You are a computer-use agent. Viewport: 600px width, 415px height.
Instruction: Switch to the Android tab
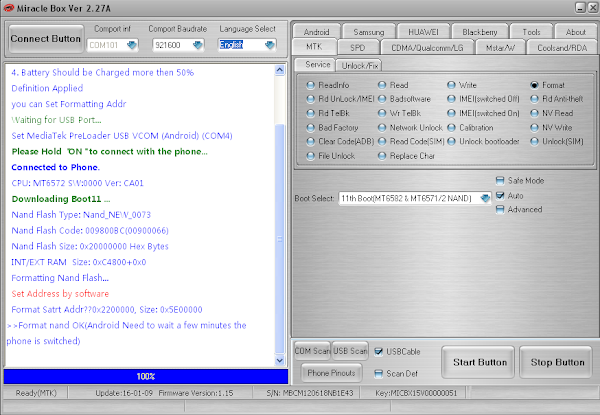316,32
